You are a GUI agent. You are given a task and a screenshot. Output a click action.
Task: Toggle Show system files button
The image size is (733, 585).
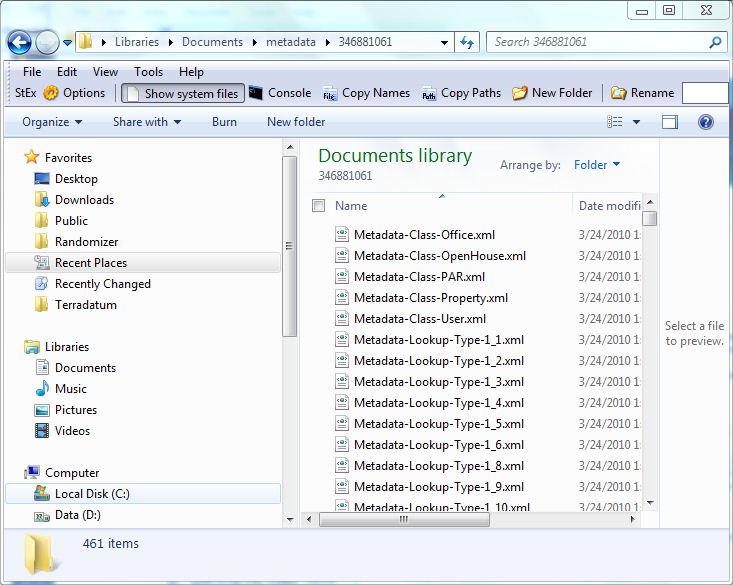click(x=183, y=94)
